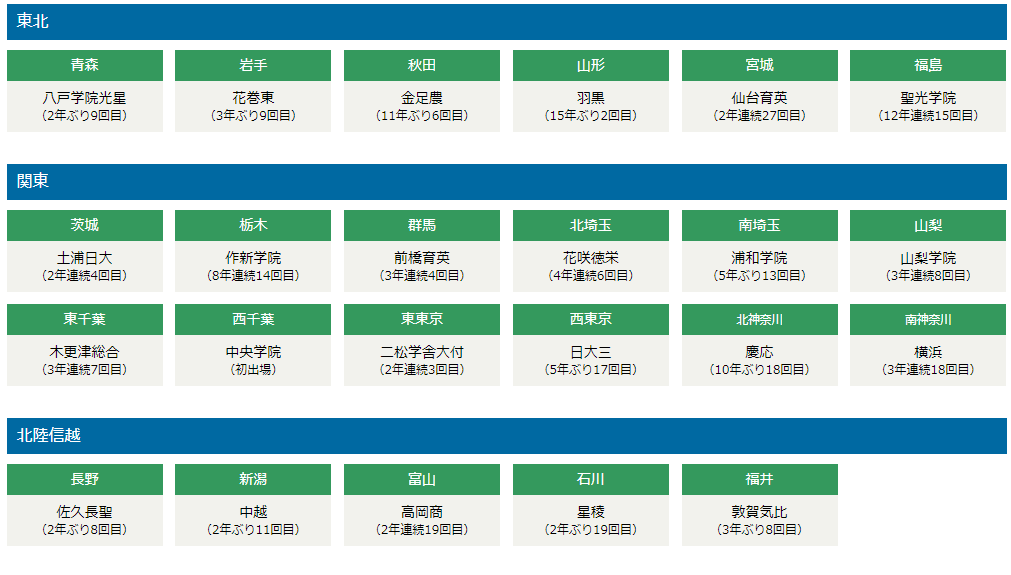1011x575 pixels.
Task: Select the (10年ぶり18回目) text under 慶応
Action: click(760, 369)
